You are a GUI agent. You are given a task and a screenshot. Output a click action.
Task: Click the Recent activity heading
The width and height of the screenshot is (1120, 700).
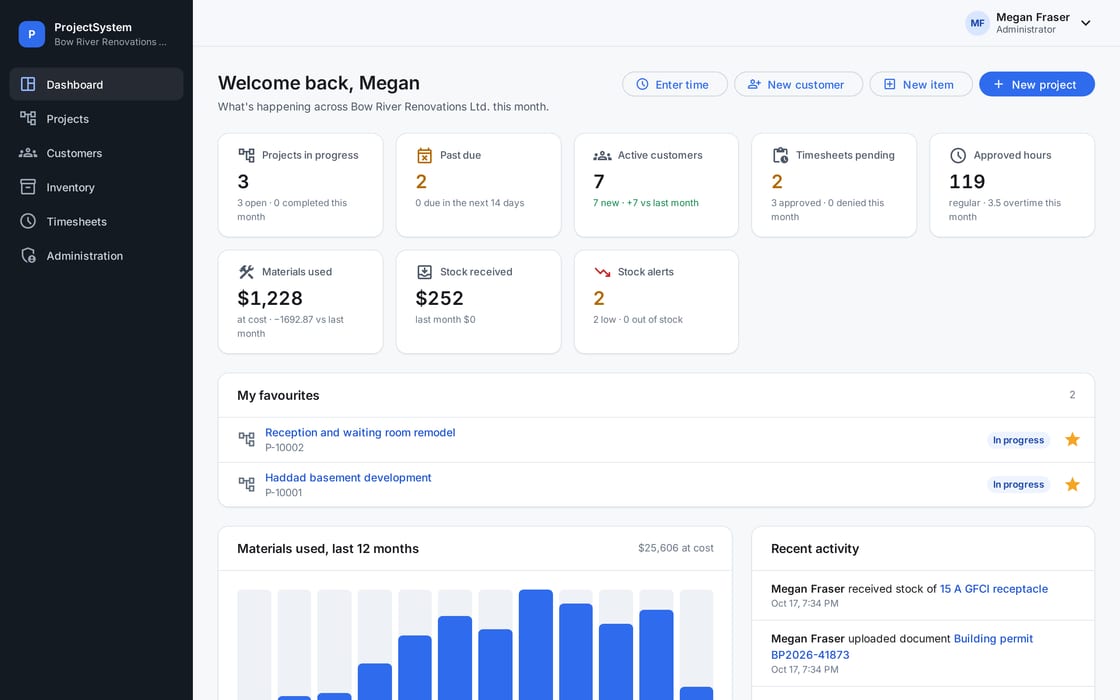815,549
